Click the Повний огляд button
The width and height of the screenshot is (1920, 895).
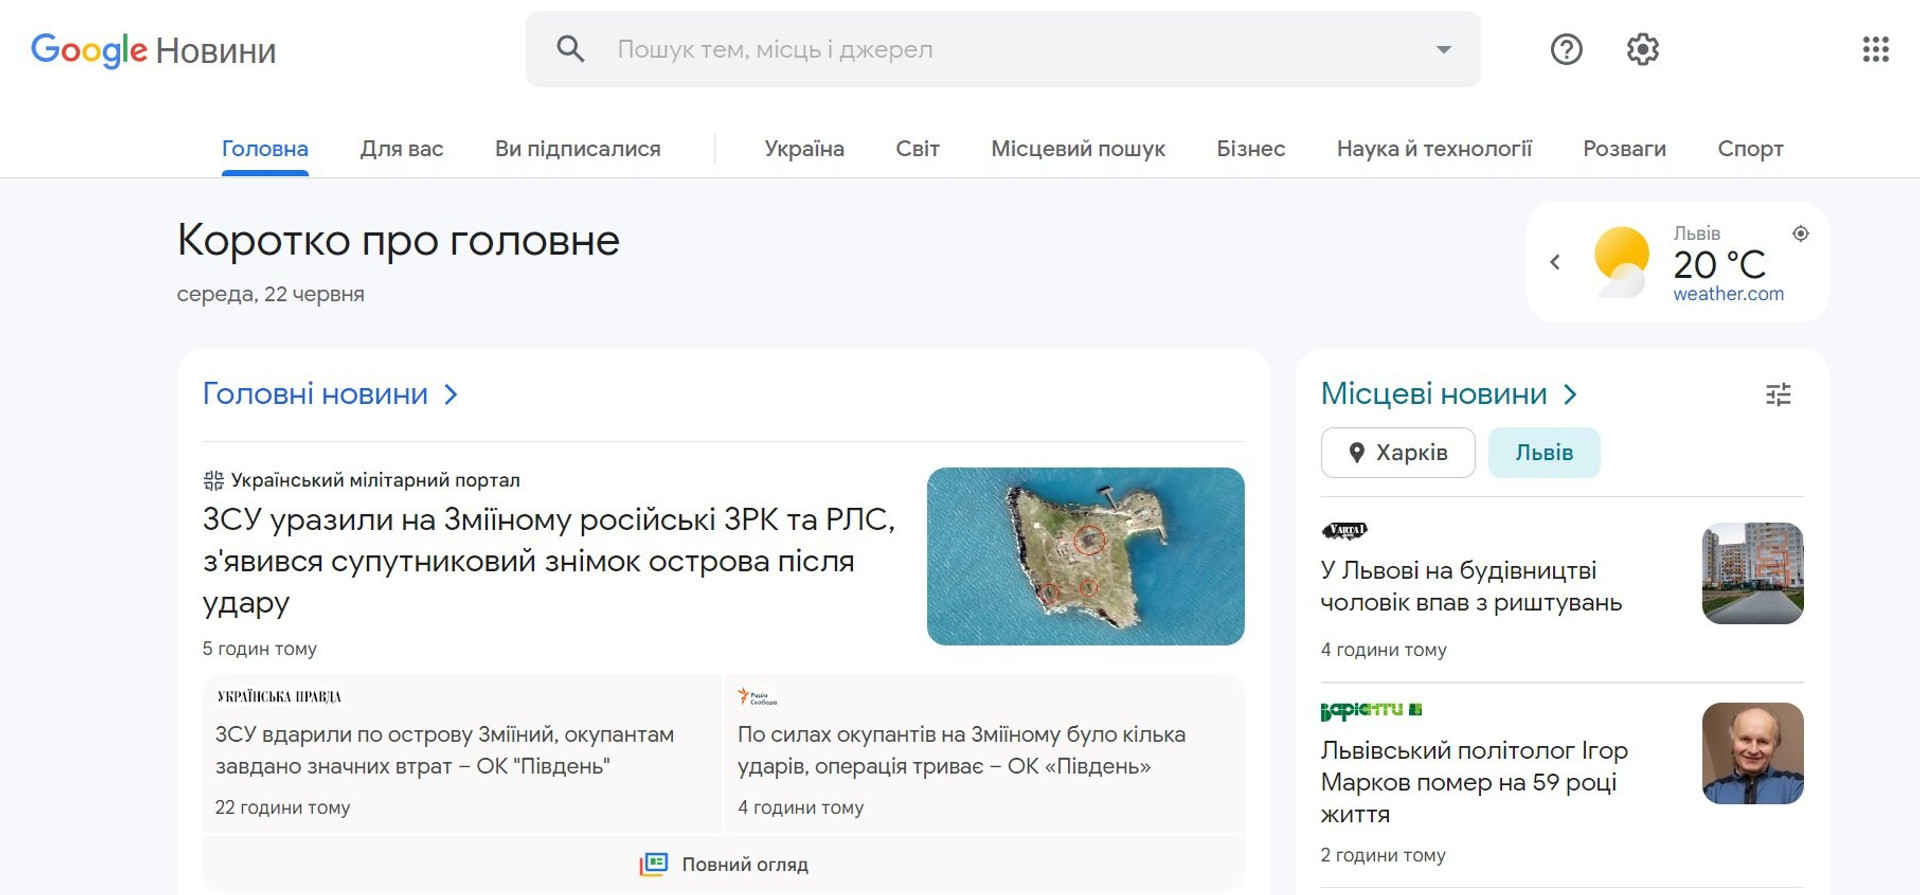click(724, 864)
